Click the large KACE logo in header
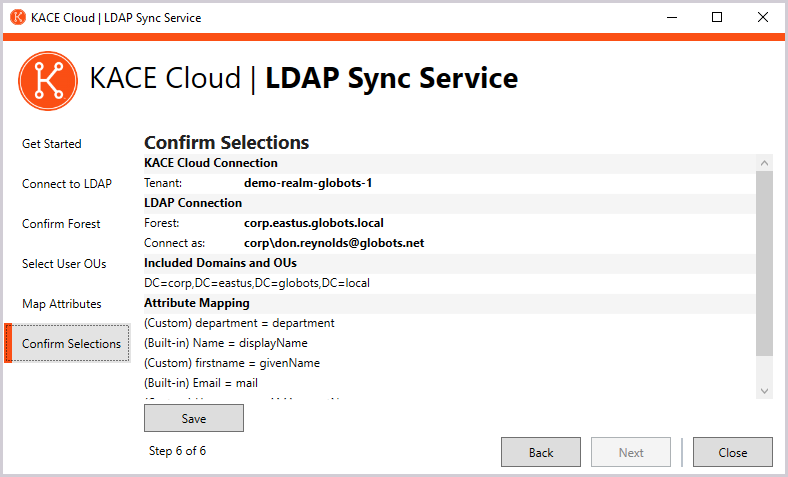Screen dimensions: 788x477 (x=48, y=80)
